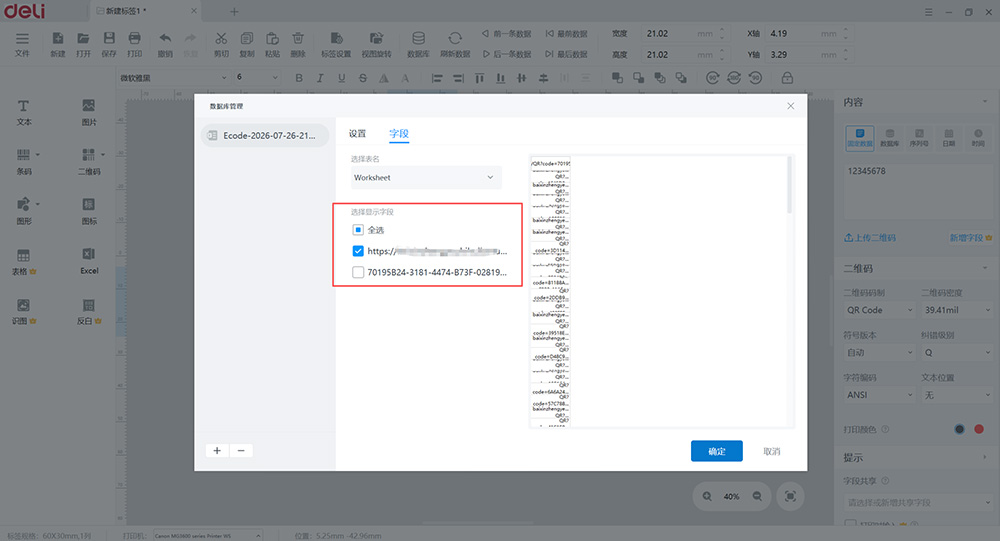Select the 二维码 QR code tool
Image resolution: width=1000 pixels, height=541 pixels.
89,162
